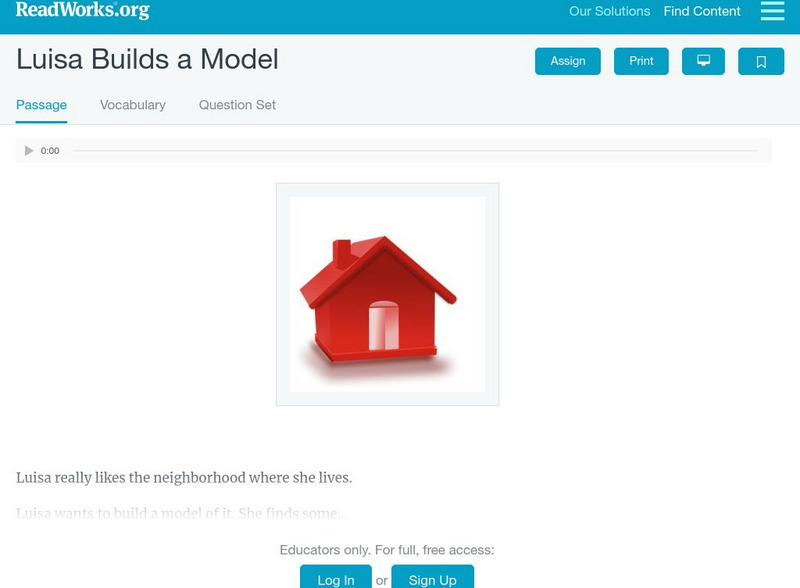
Task: Open Our Solutions navigation link
Action: [x=609, y=12]
